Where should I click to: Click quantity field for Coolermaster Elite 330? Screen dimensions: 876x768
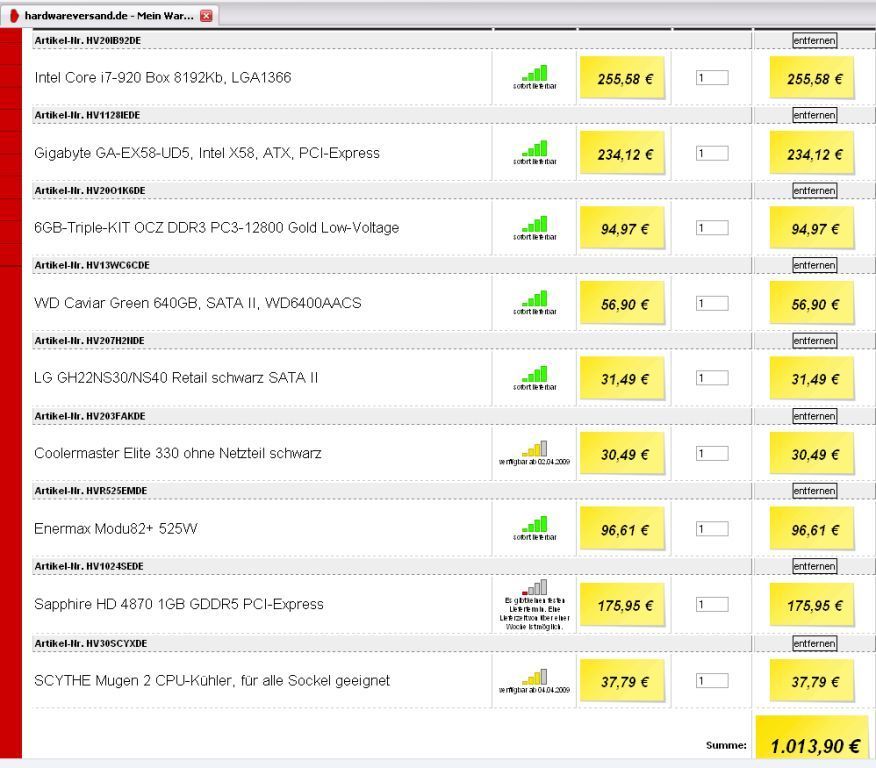point(712,454)
